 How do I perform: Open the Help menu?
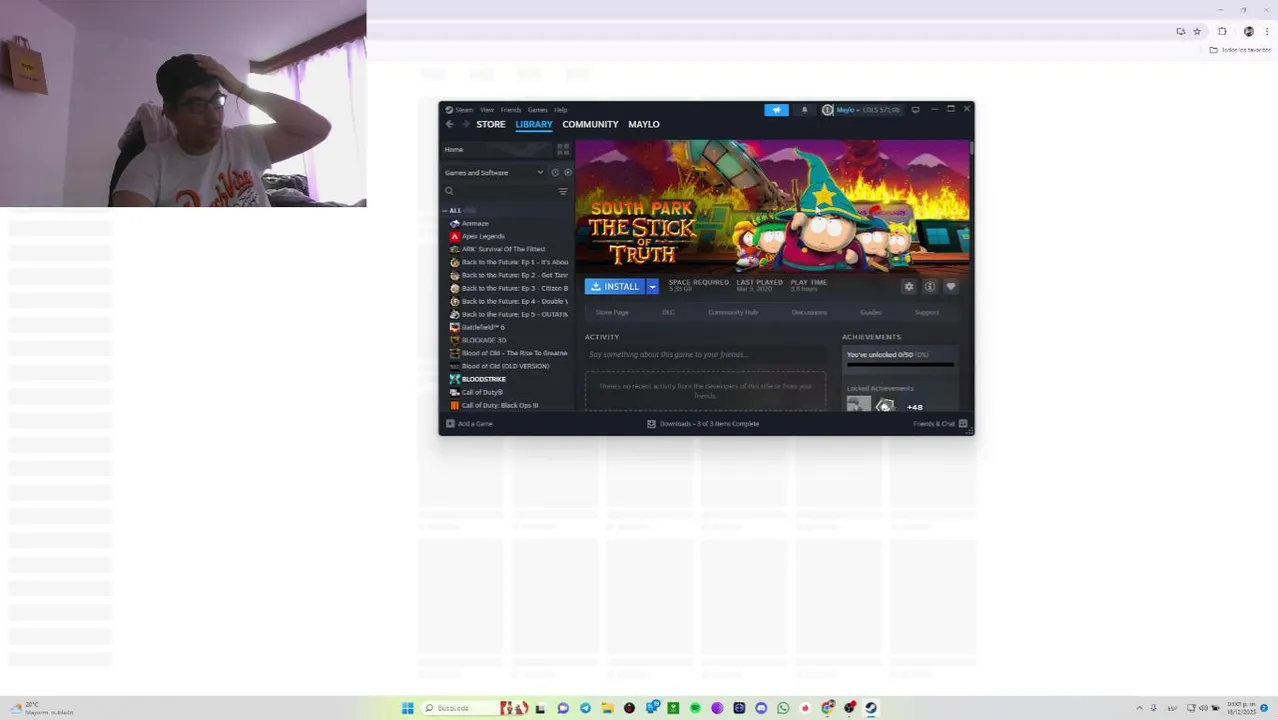click(x=561, y=110)
